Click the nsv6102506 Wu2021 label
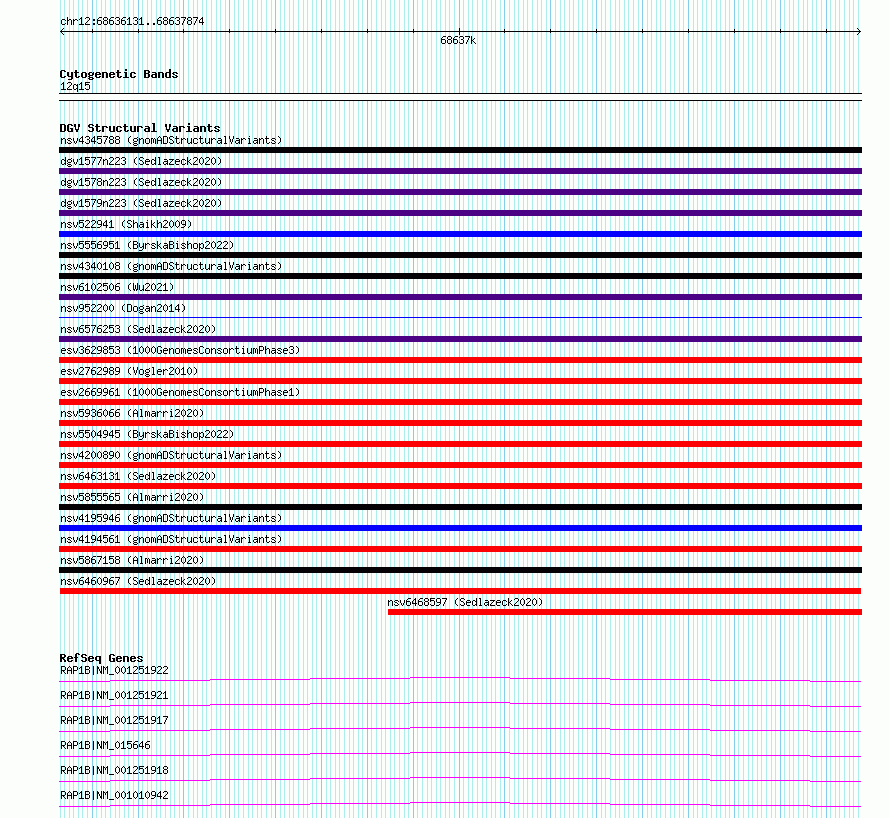Screen dimensions: 890x818 [x=117, y=287]
